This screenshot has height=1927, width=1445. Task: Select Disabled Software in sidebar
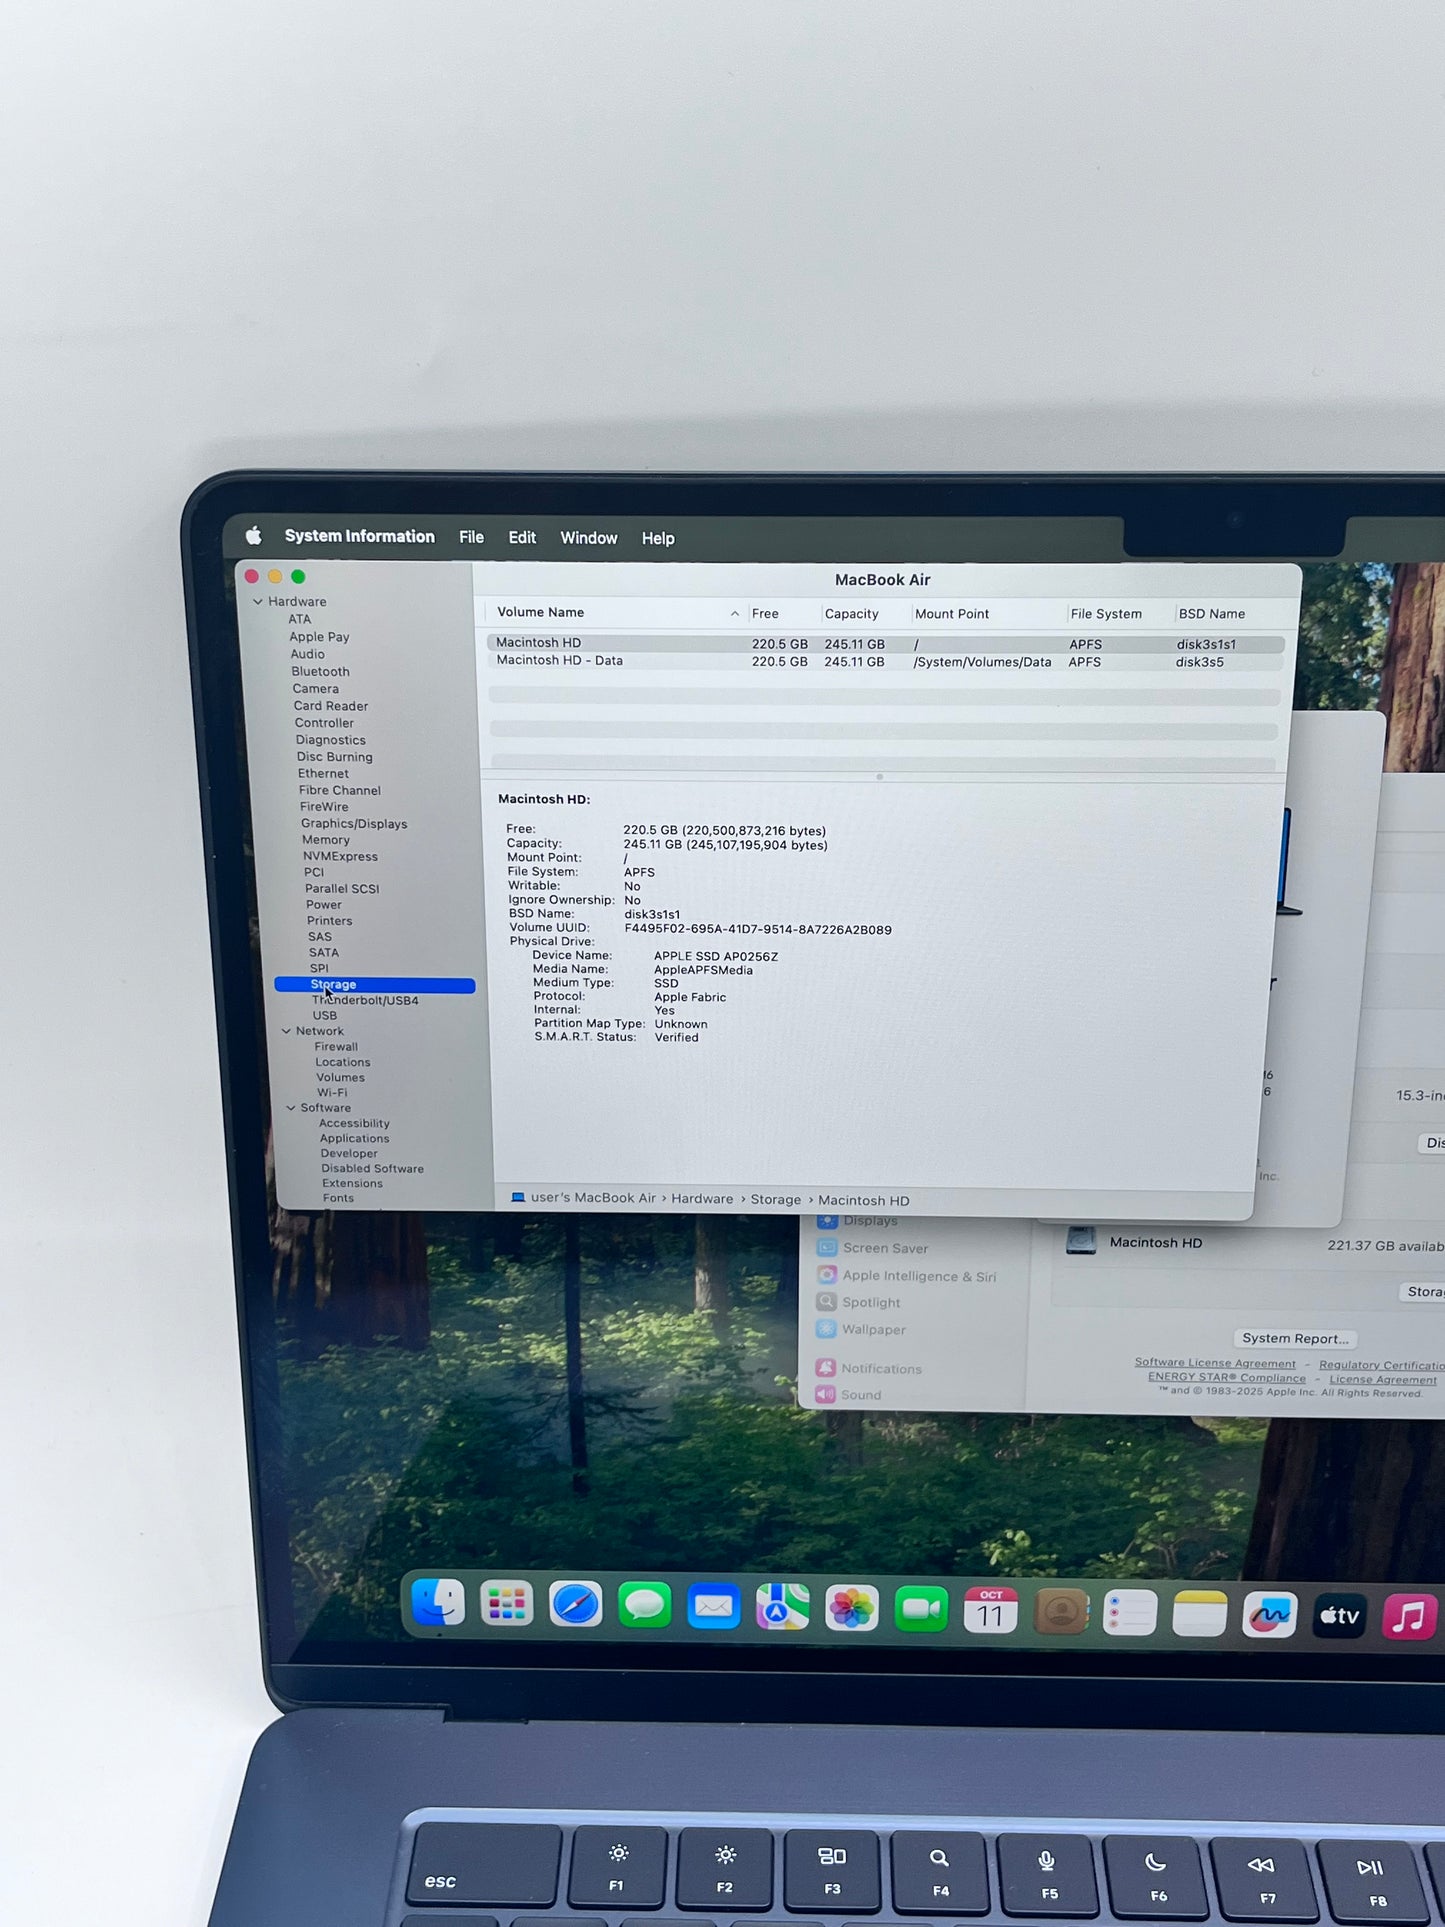click(372, 1168)
